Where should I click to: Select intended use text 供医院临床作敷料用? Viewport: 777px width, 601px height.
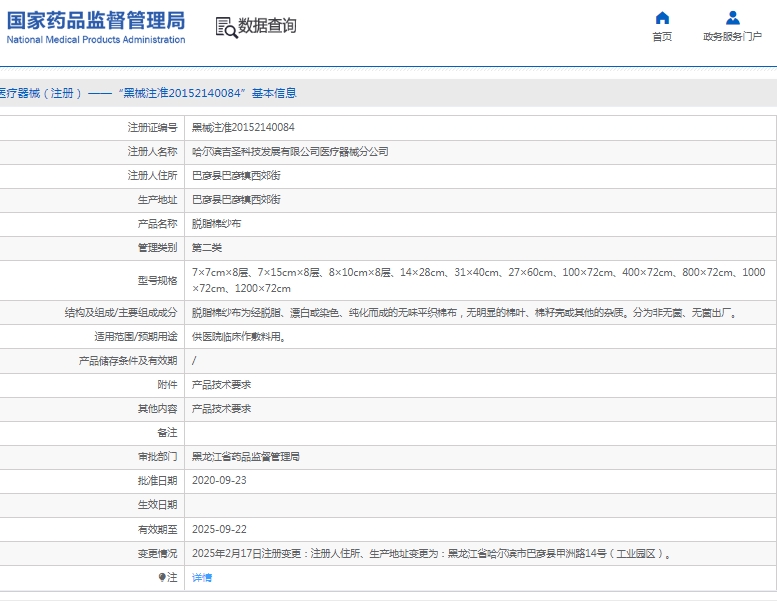tap(238, 337)
